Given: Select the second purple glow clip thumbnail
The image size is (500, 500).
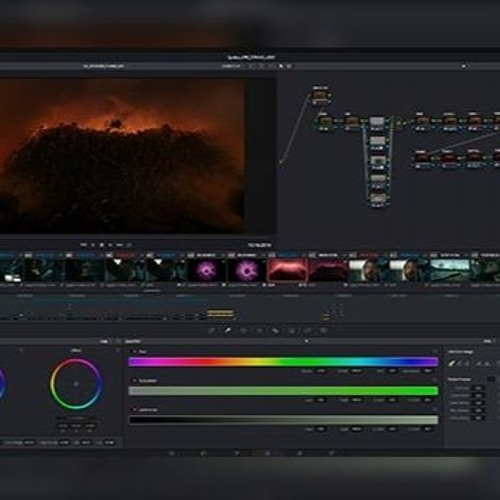Looking at the screenshot, I should [247, 270].
